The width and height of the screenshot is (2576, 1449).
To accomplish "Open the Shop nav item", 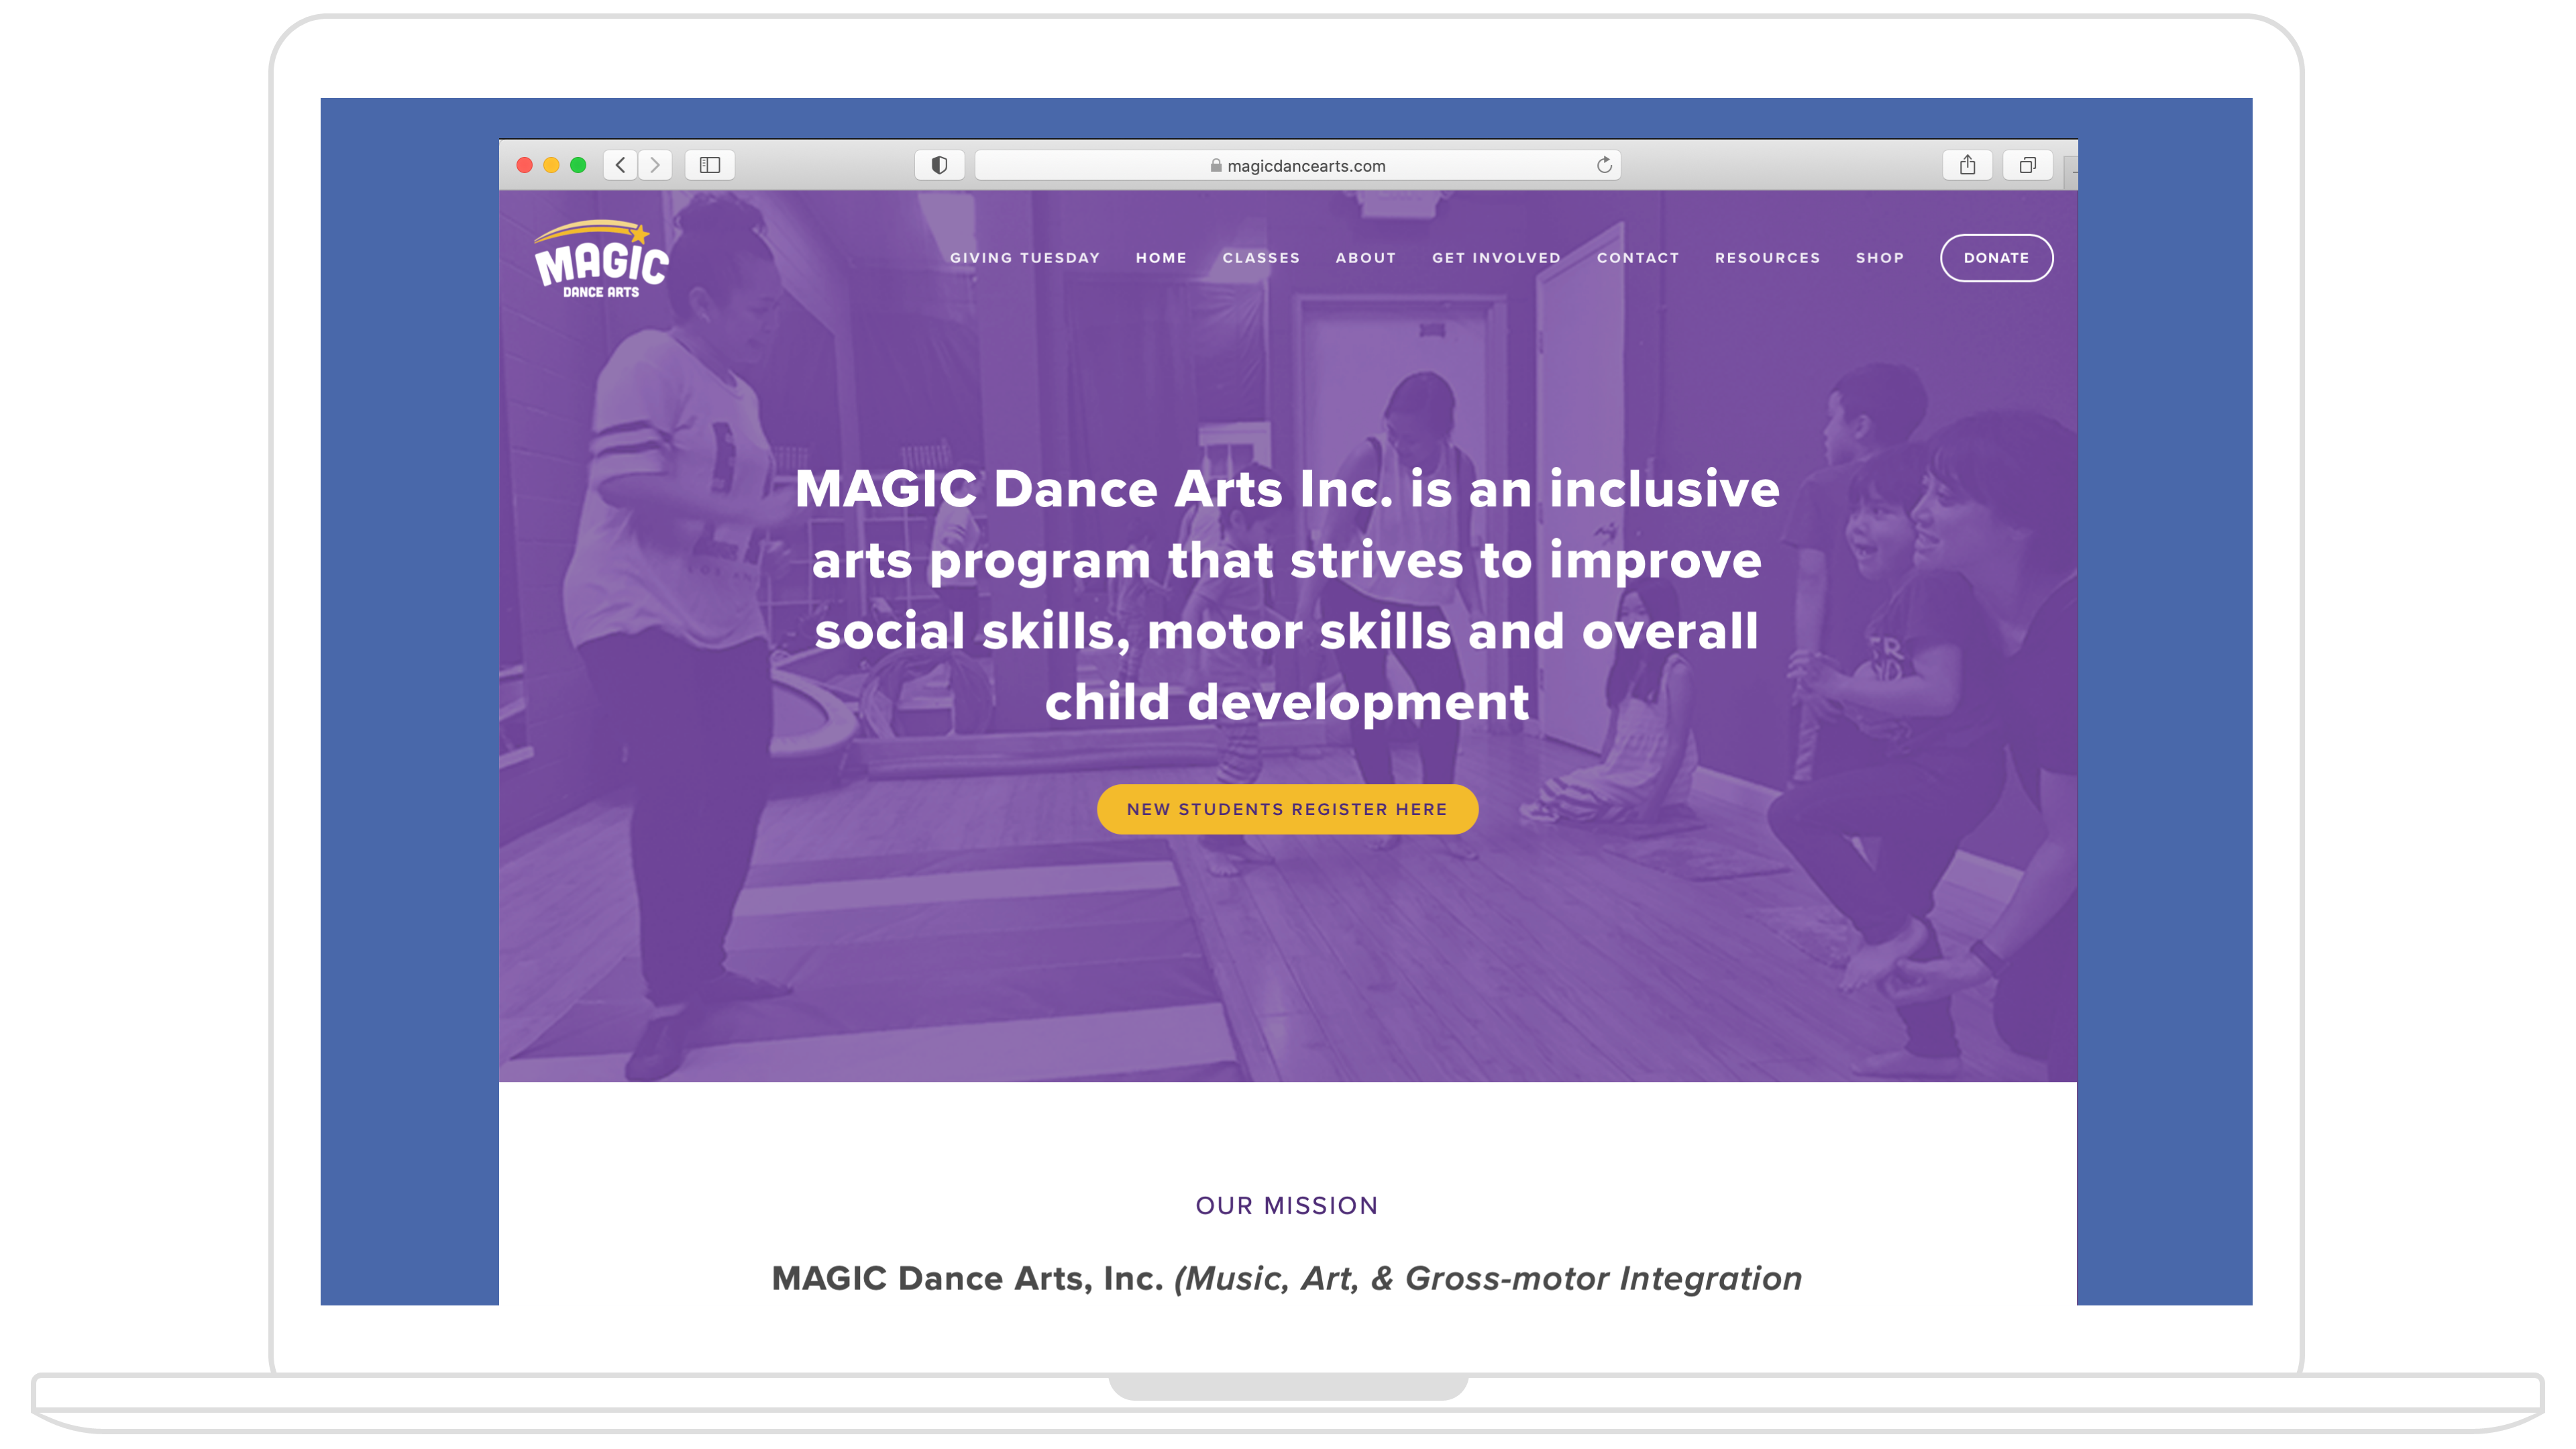I will pyautogui.click(x=1880, y=258).
